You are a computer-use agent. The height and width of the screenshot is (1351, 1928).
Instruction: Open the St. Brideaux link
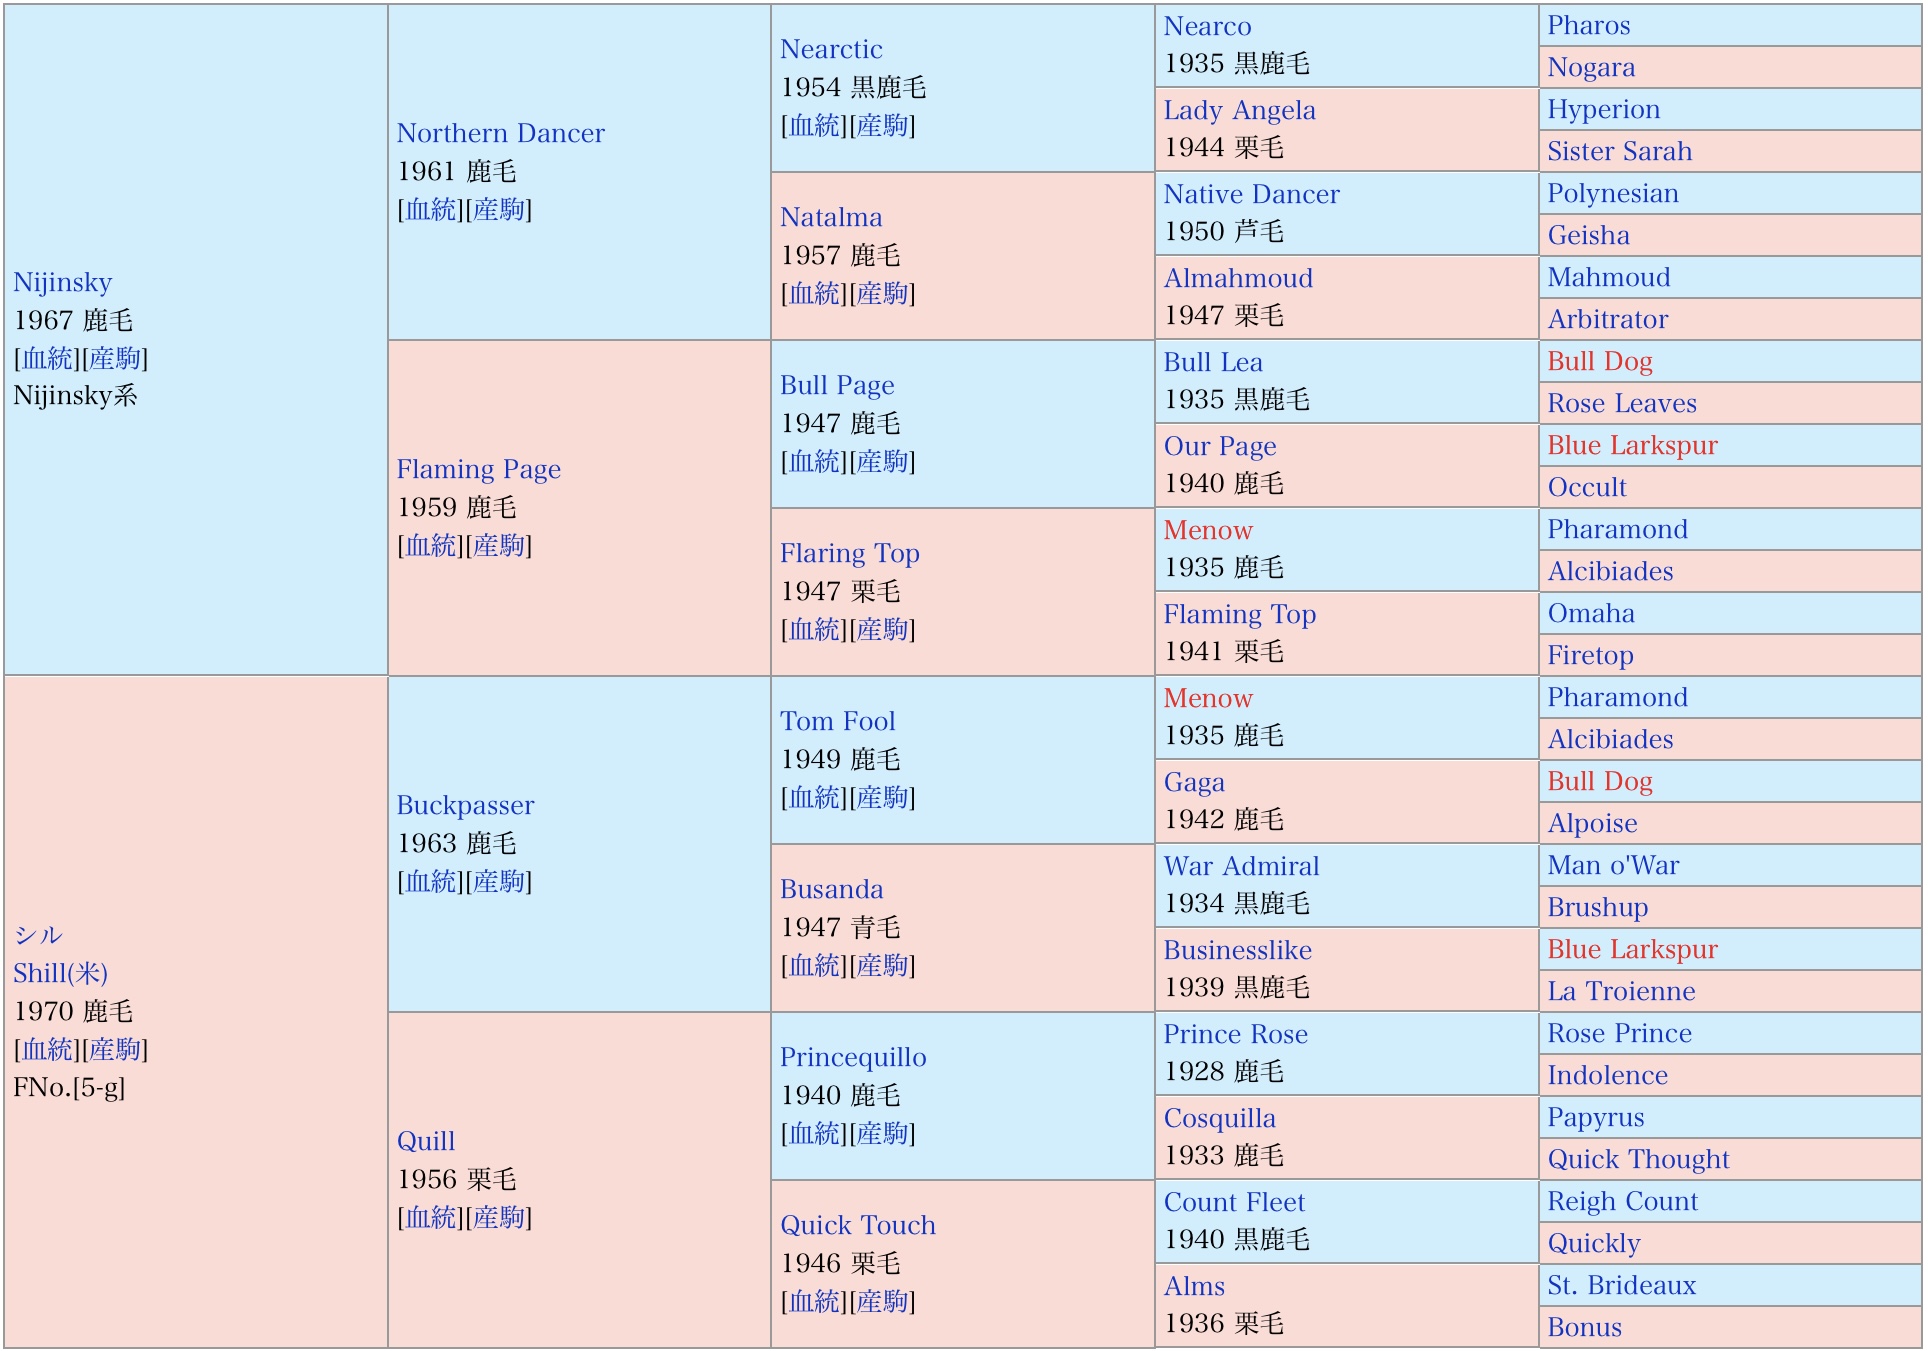pyautogui.click(x=1621, y=1286)
